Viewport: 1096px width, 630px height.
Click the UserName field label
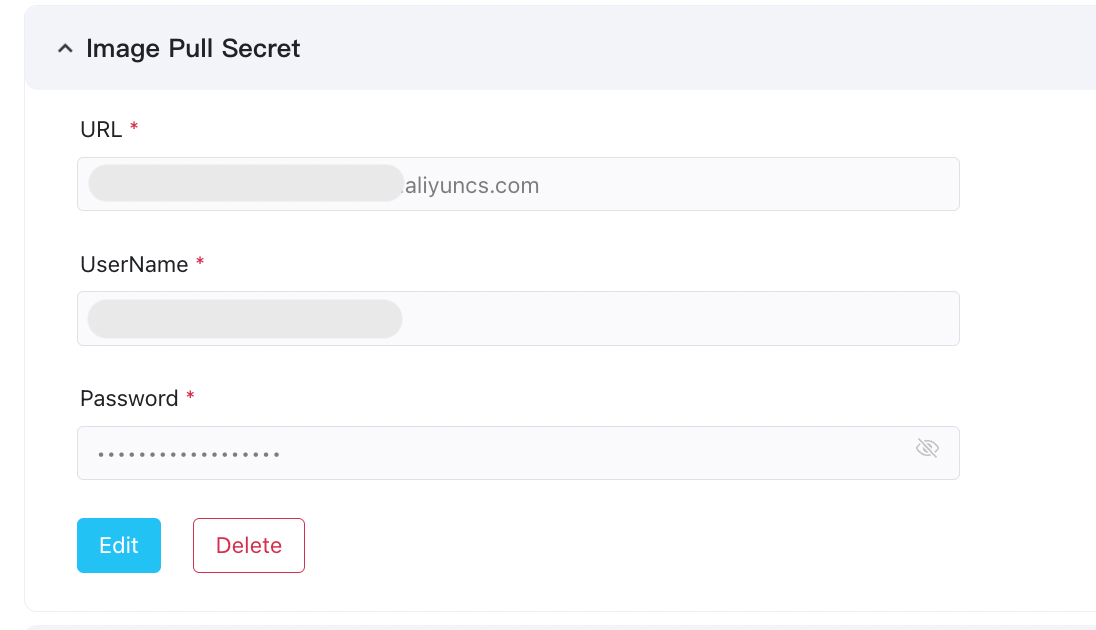click(x=134, y=264)
